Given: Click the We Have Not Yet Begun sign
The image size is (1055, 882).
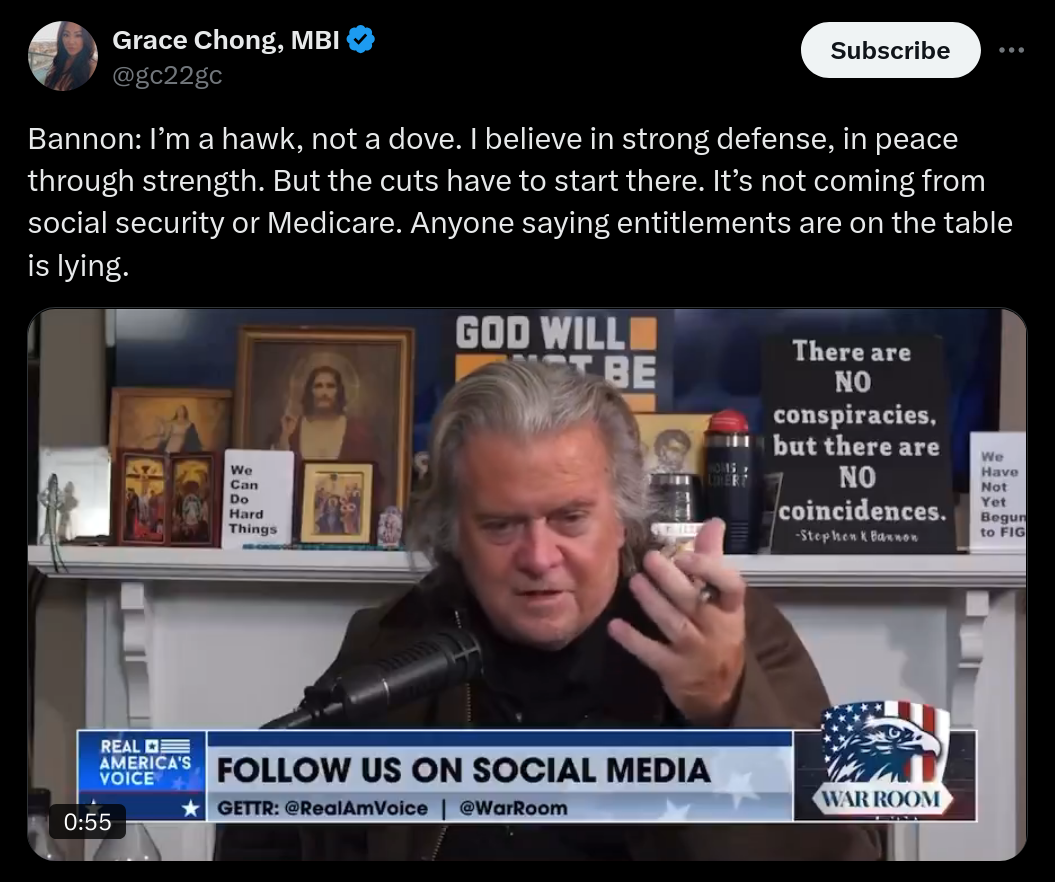Looking at the screenshot, I should 998,492.
